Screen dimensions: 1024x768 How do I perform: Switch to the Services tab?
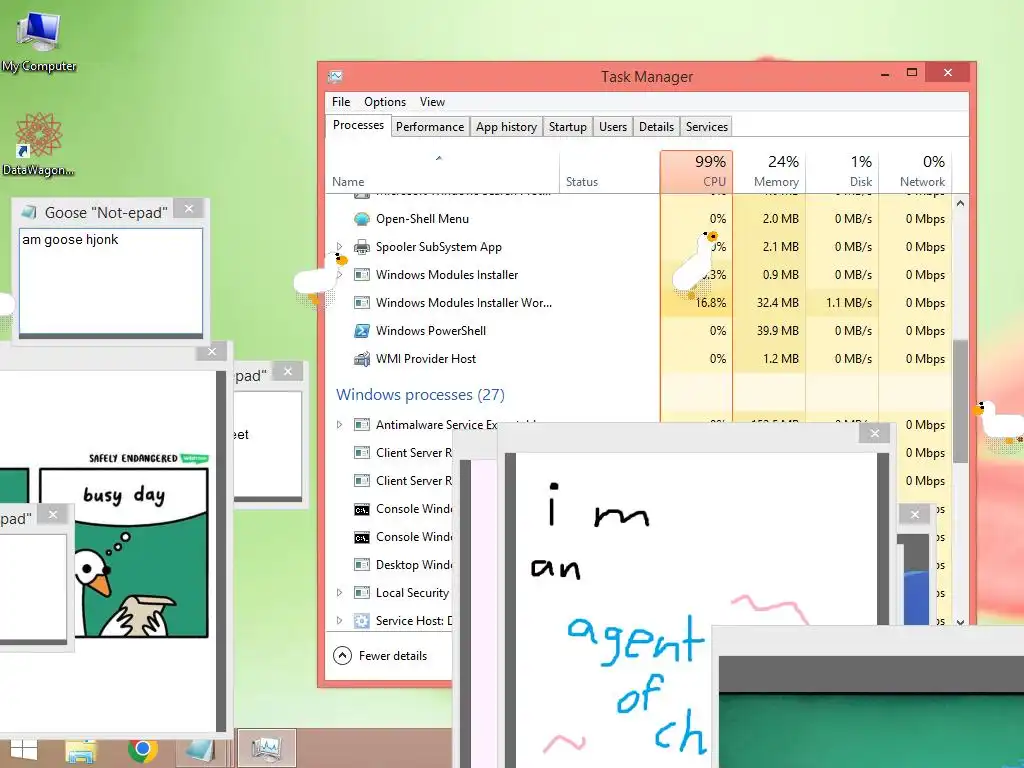[707, 127]
